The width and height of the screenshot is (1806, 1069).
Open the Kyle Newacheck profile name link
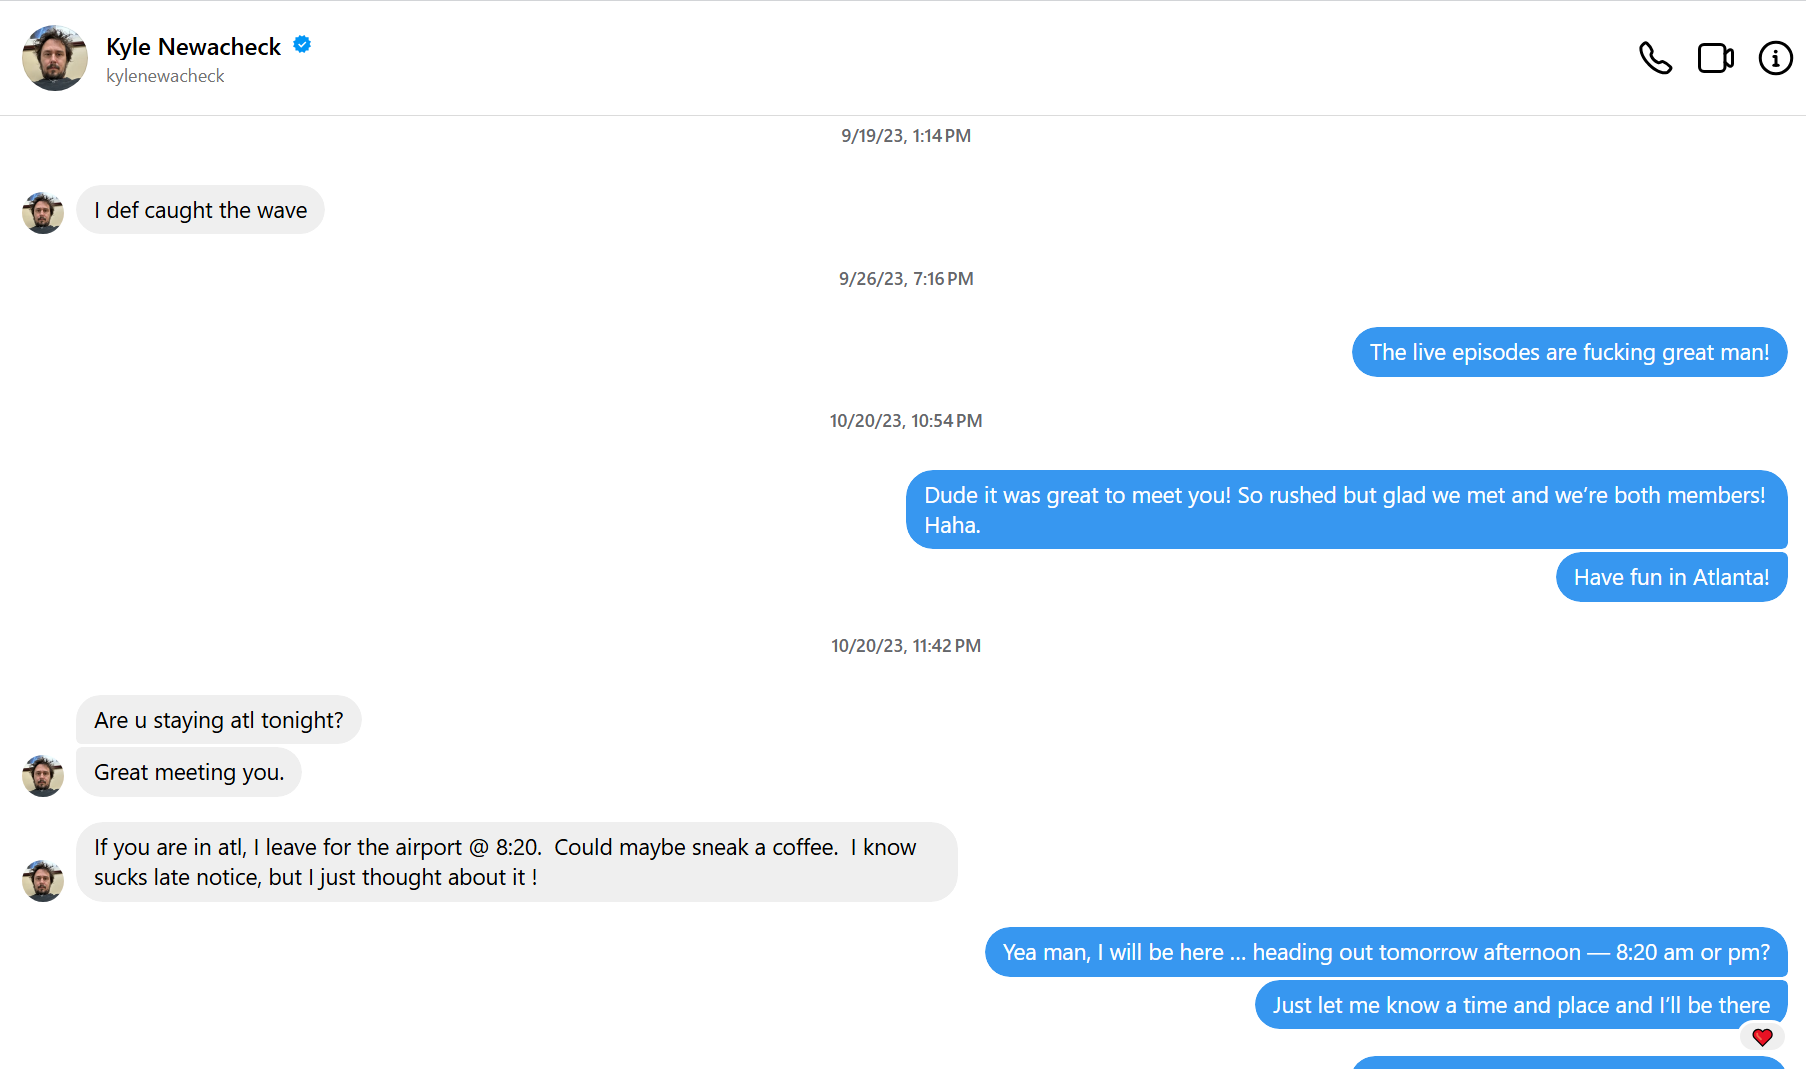[193, 47]
